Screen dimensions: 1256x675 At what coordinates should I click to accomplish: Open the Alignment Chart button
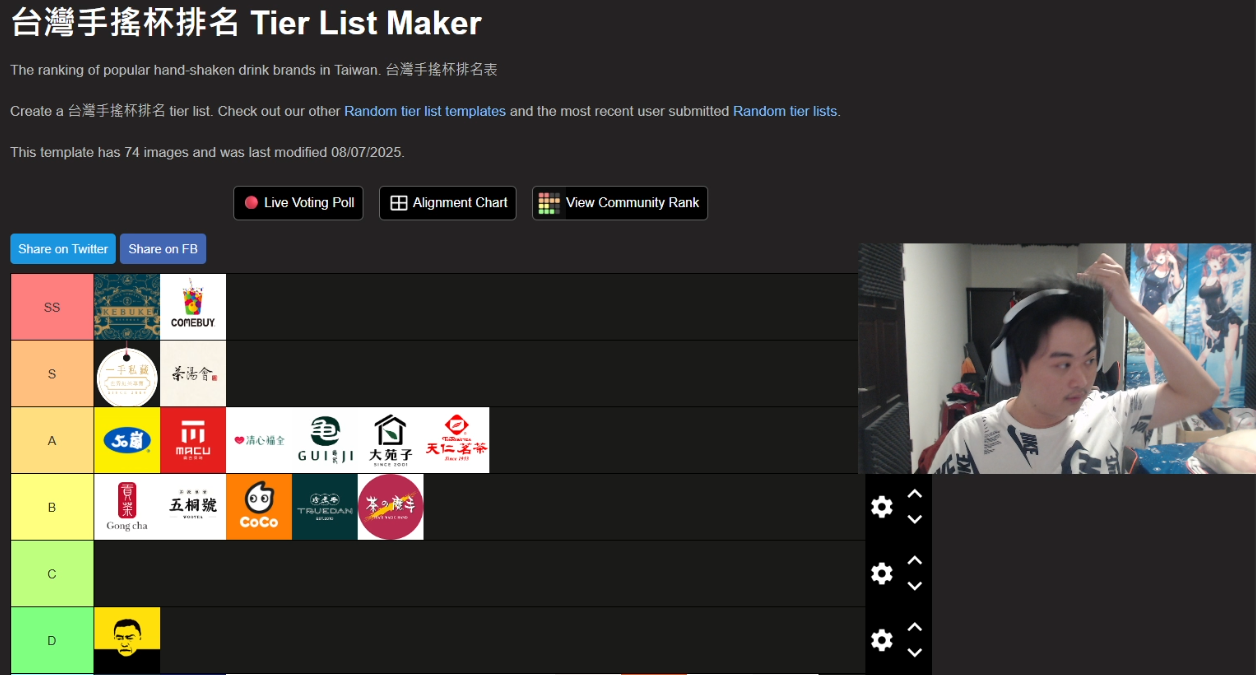(x=448, y=203)
